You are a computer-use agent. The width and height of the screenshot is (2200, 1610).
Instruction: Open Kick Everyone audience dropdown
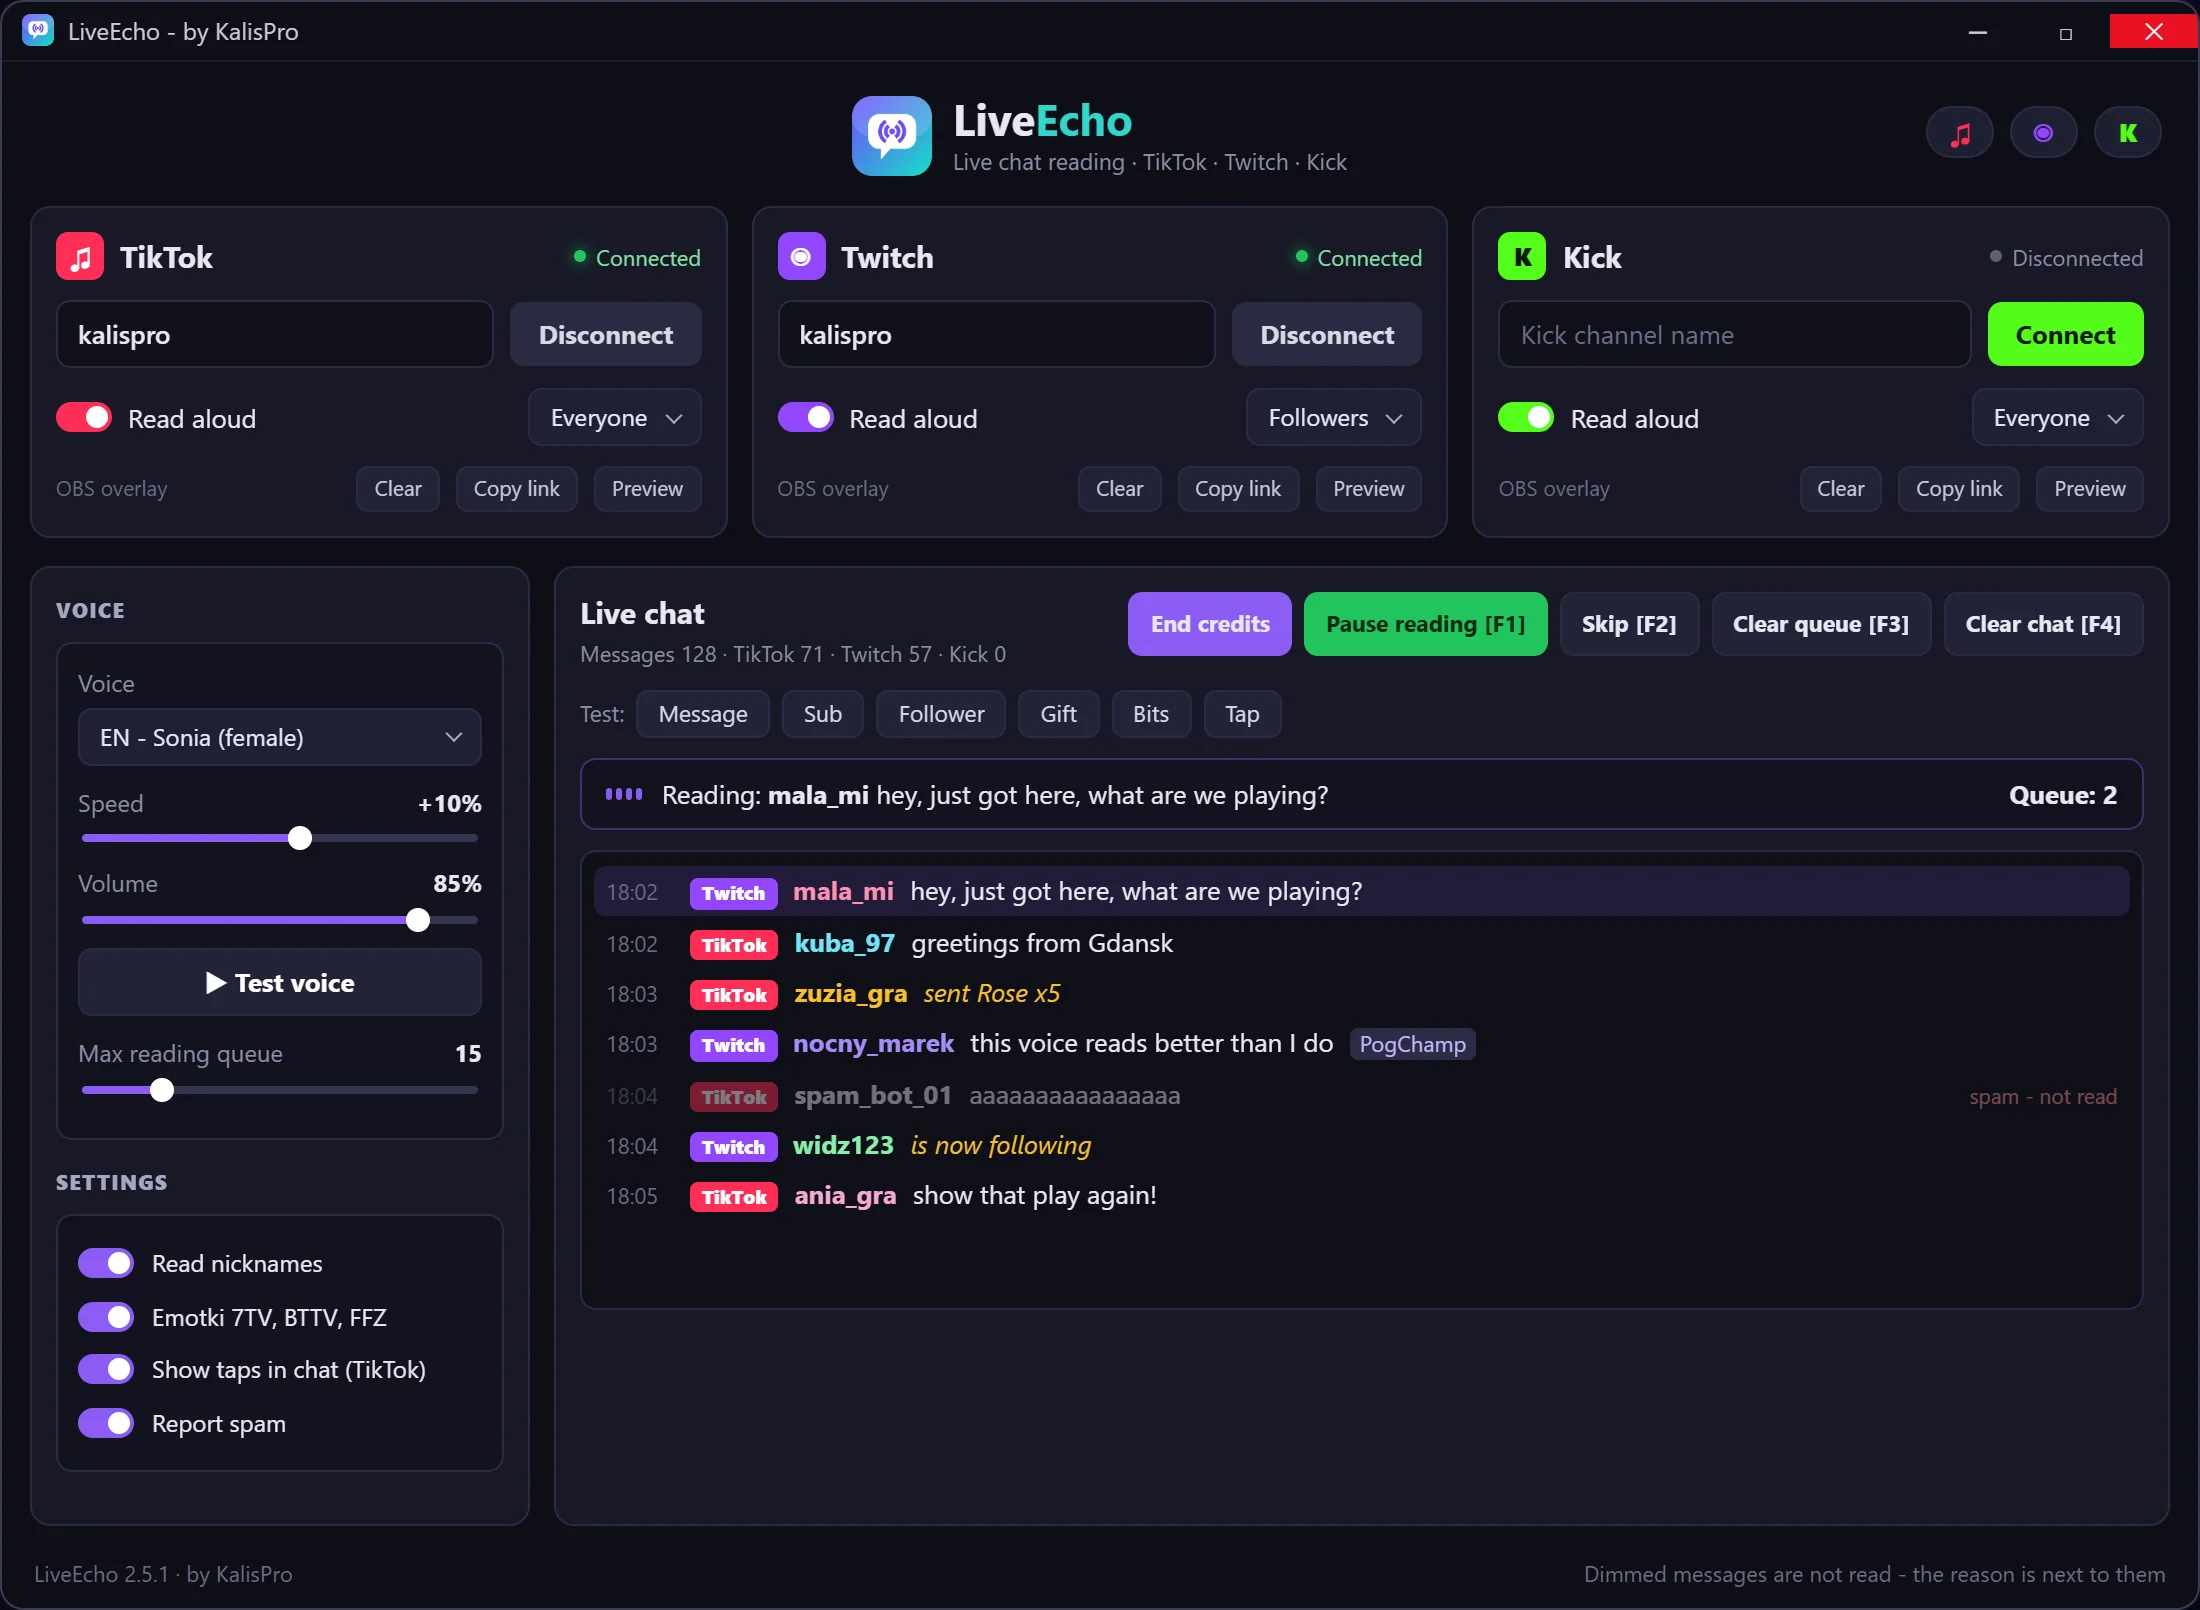[x=2058, y=418]
